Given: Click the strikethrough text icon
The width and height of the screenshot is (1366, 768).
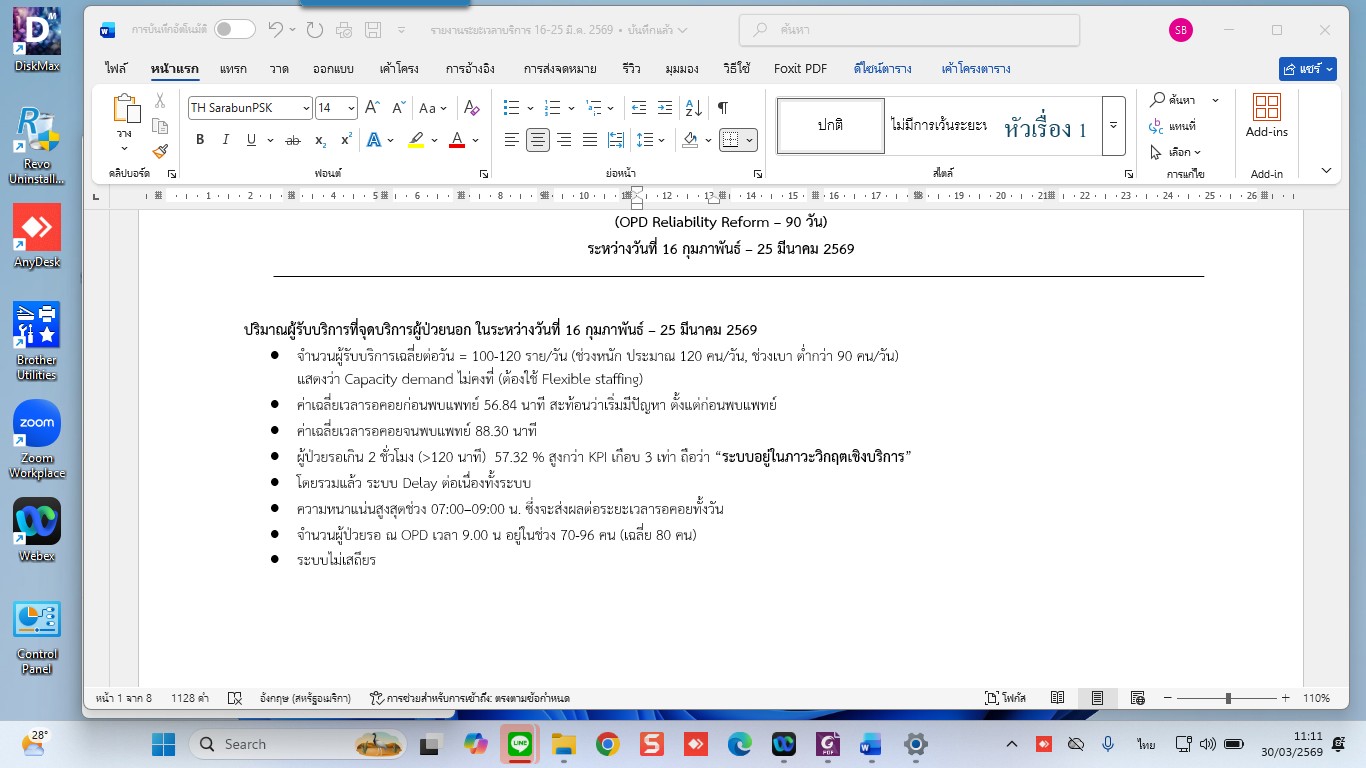Looking at the screenshot, I should pyautogui.click(x=293, y=140).
